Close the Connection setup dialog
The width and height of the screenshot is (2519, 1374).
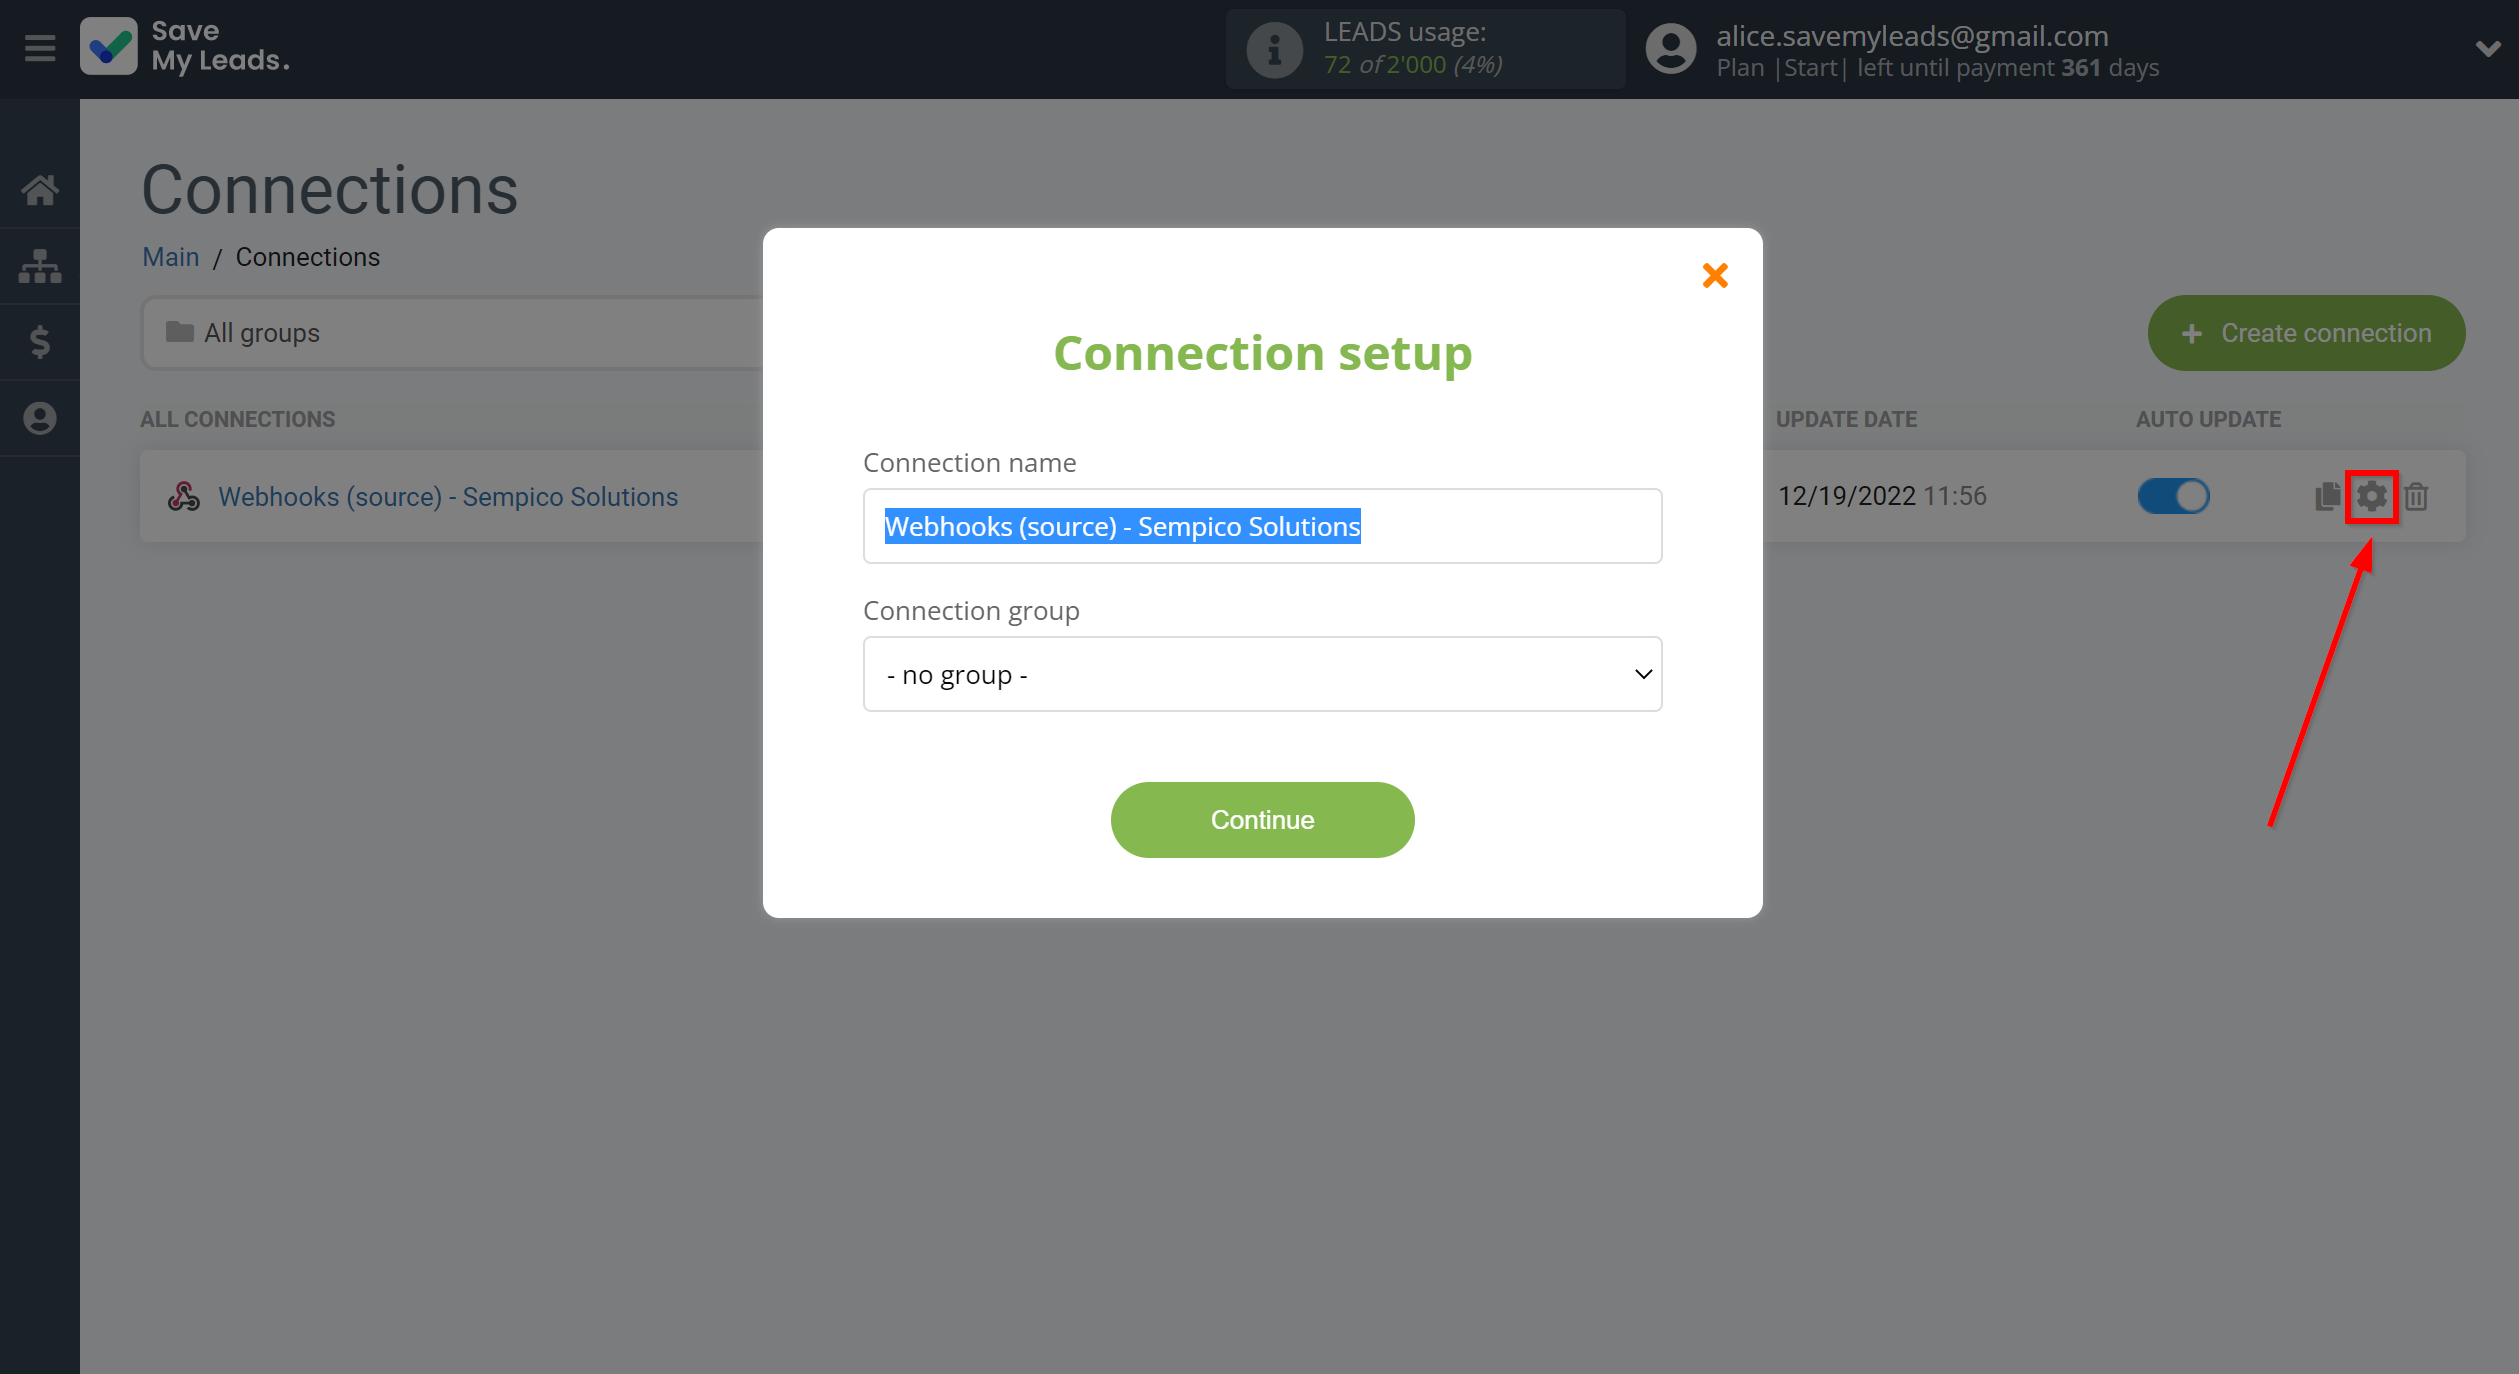[x=1714, y=274]
